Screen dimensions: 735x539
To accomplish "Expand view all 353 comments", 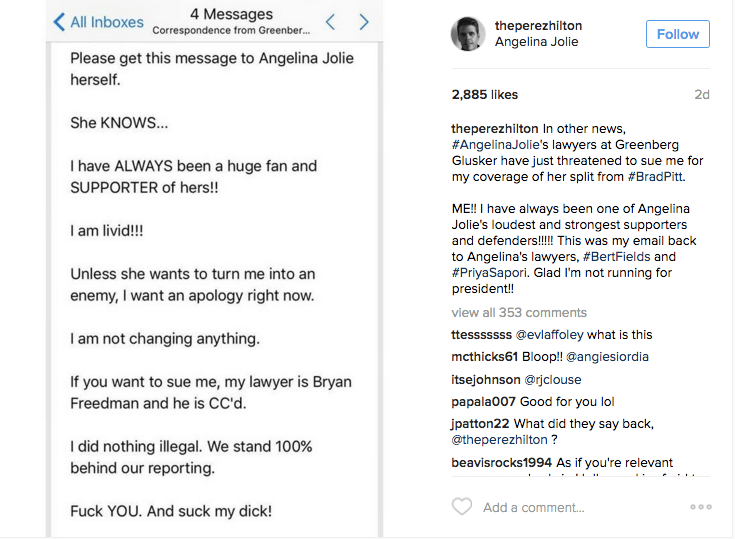I will [x=519, y=312].
